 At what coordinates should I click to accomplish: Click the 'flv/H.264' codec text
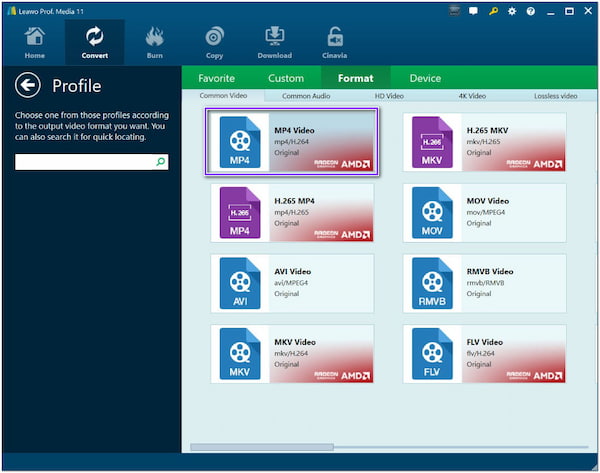tap(480, 353)
